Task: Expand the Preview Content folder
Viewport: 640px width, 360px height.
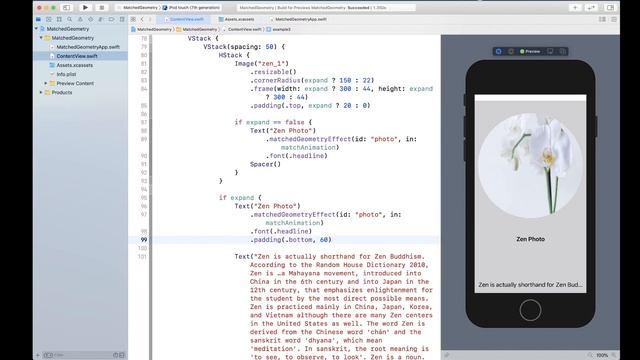Action: (46, 83)
